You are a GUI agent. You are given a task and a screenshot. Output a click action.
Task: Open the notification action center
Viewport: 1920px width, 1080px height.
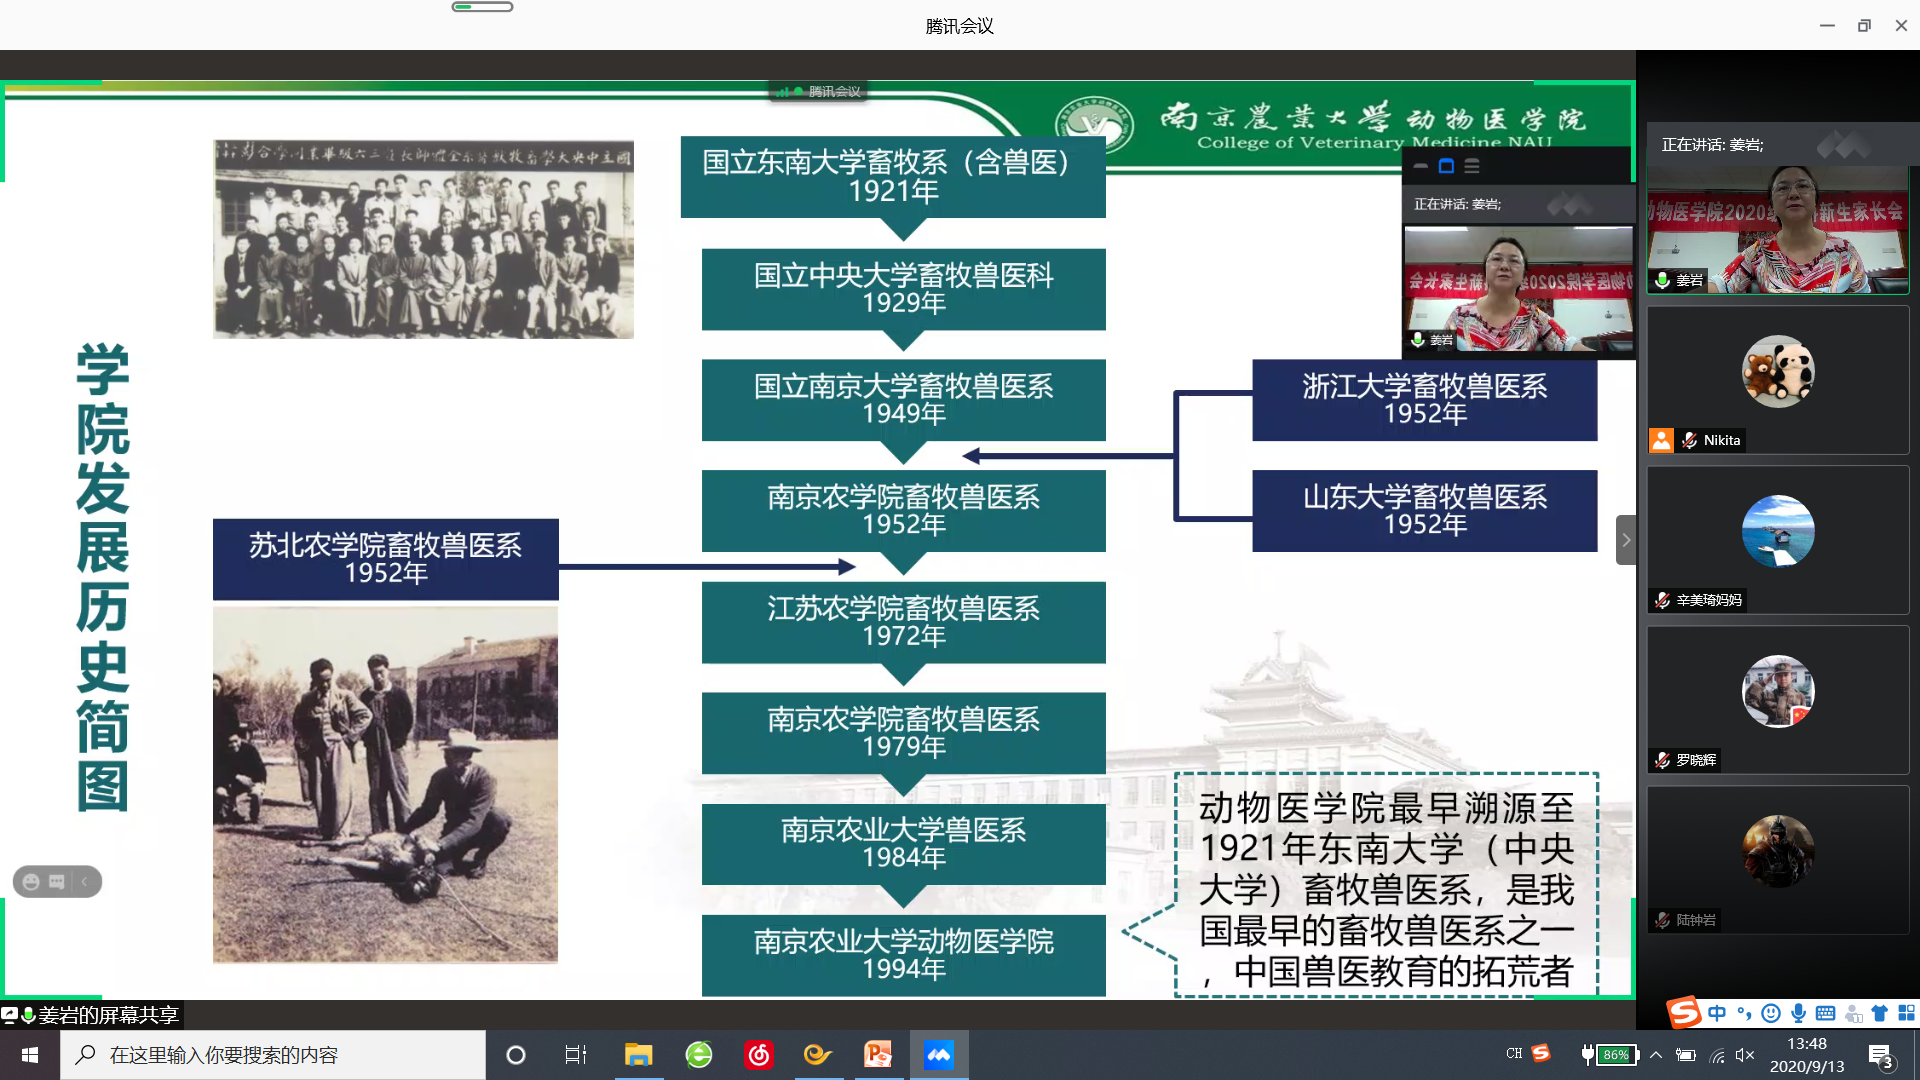coord(1881,1055)
